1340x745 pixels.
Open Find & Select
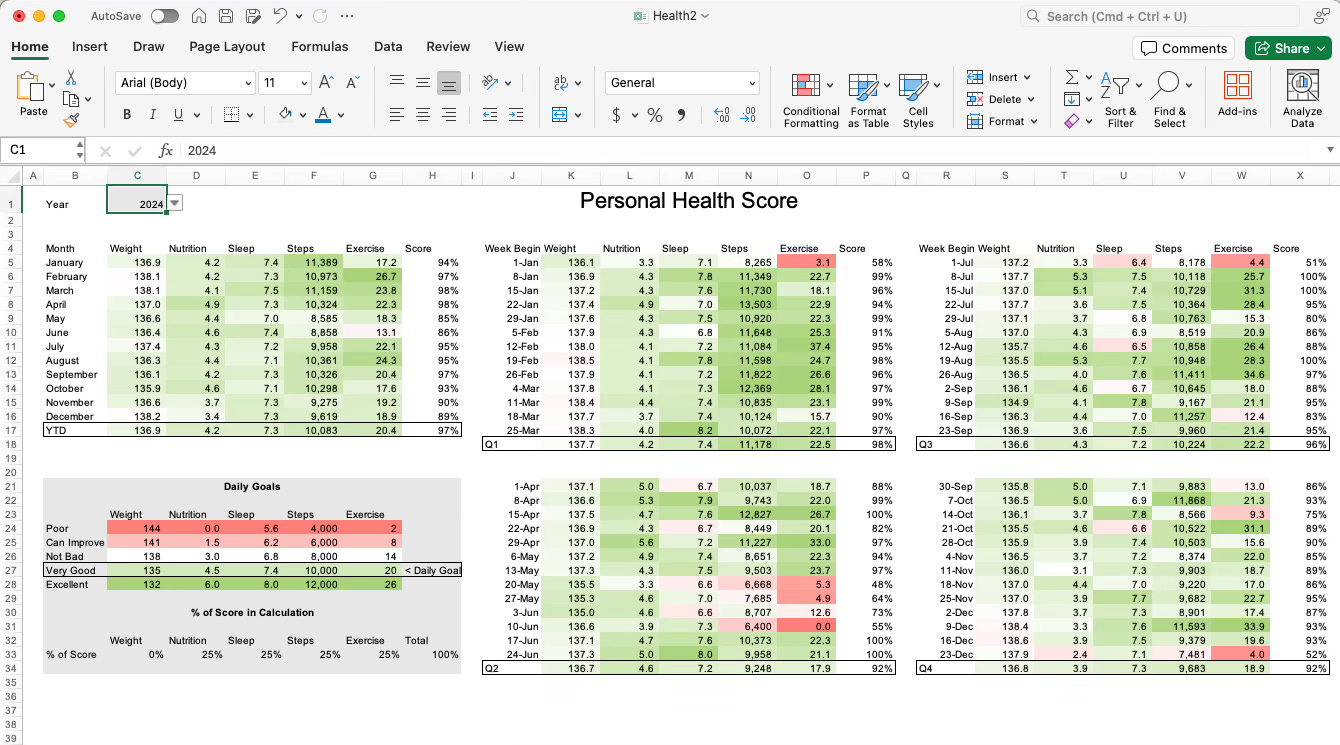(x=1170, y=99)
